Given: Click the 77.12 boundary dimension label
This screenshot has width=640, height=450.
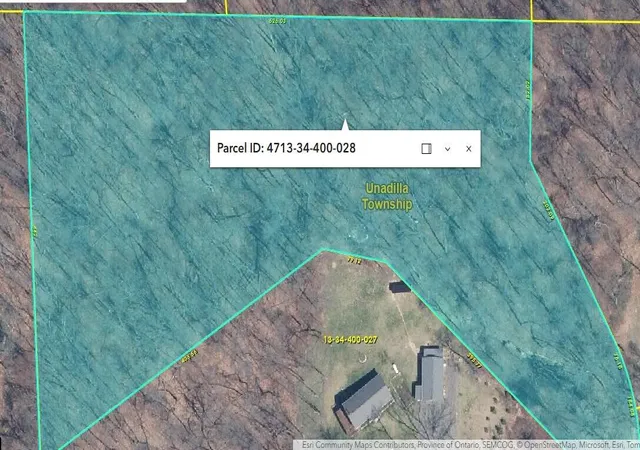Looking at the screenshot, I should coord(354,260).
